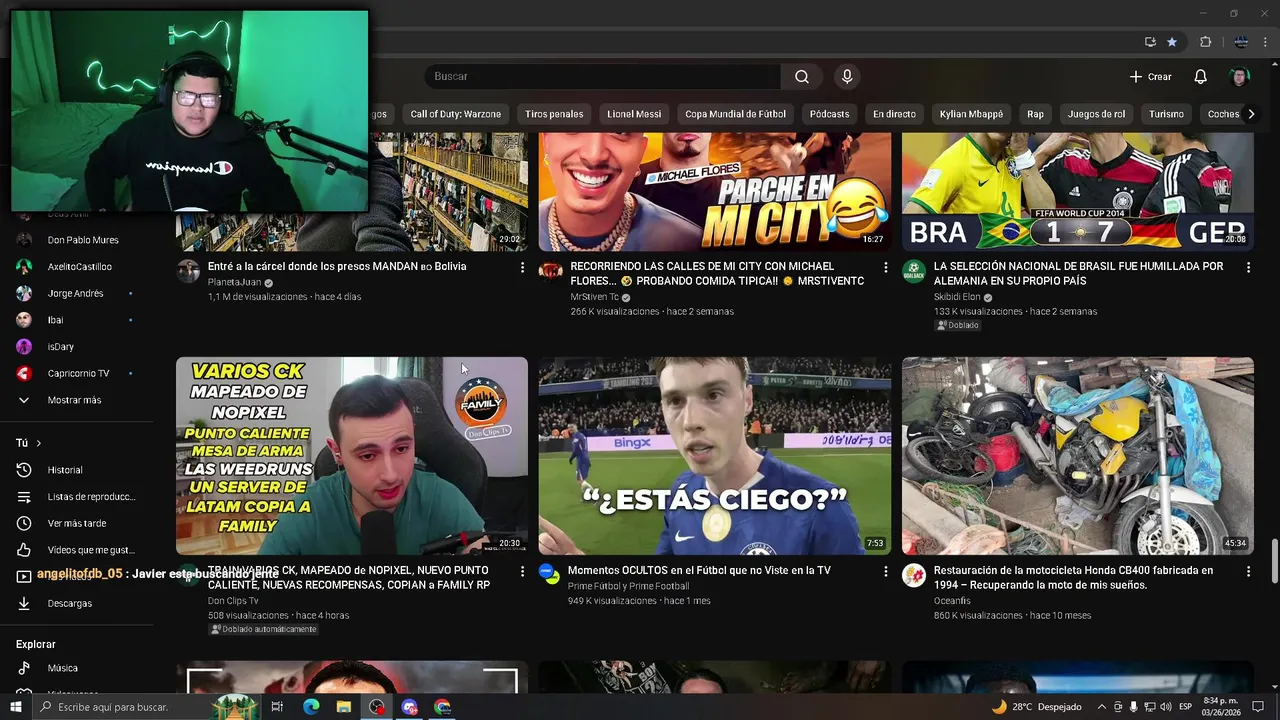Click the Don Clips Tv channel name
1280x720 pixels.
pos(233,601)
